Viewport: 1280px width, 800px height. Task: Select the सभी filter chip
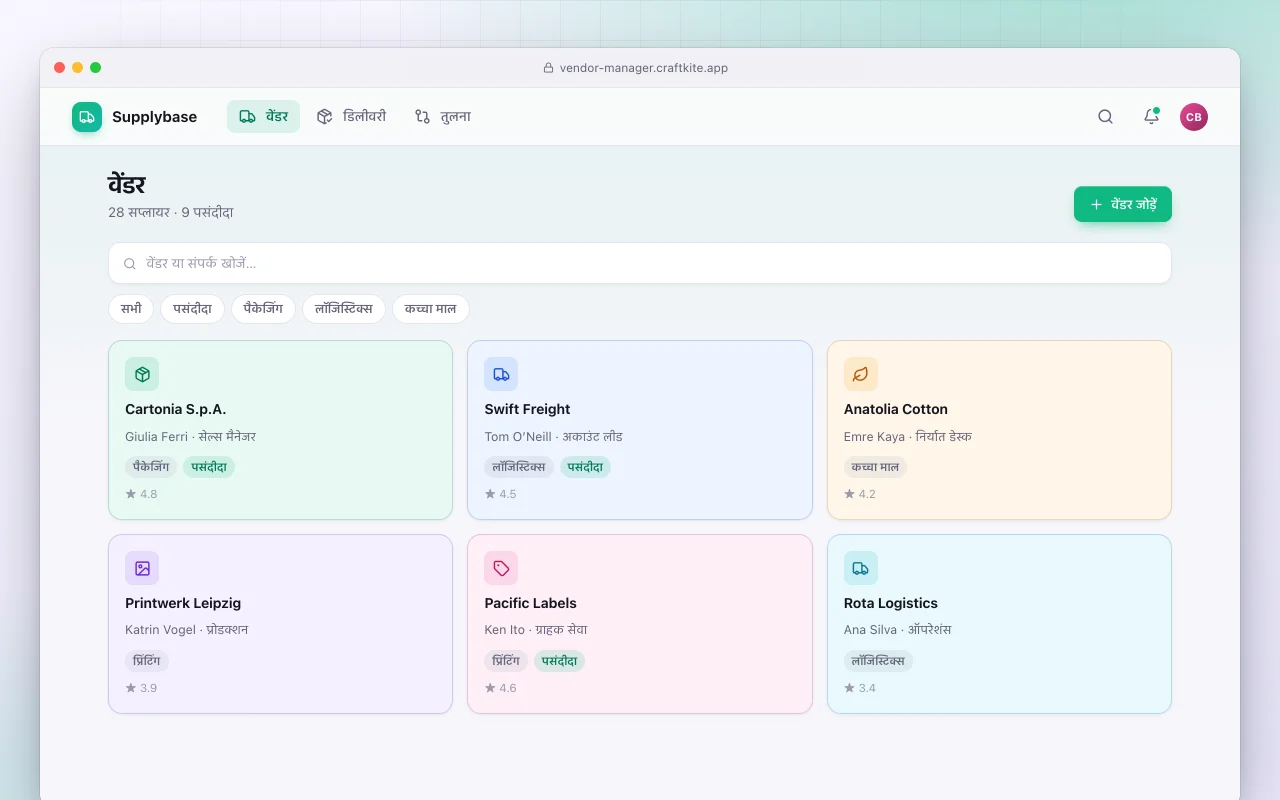point(131,309)
